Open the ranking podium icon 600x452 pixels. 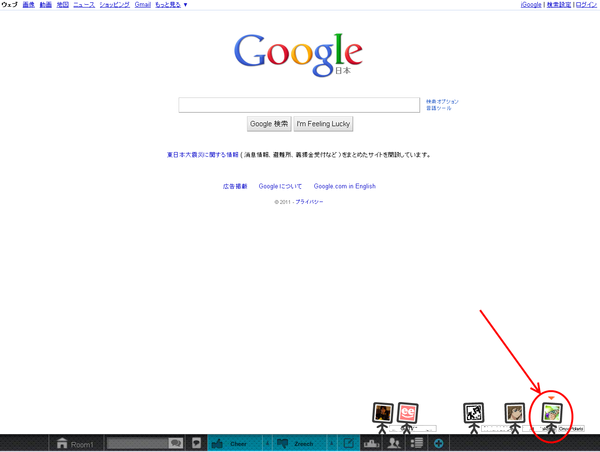click(x=371, y=443)
